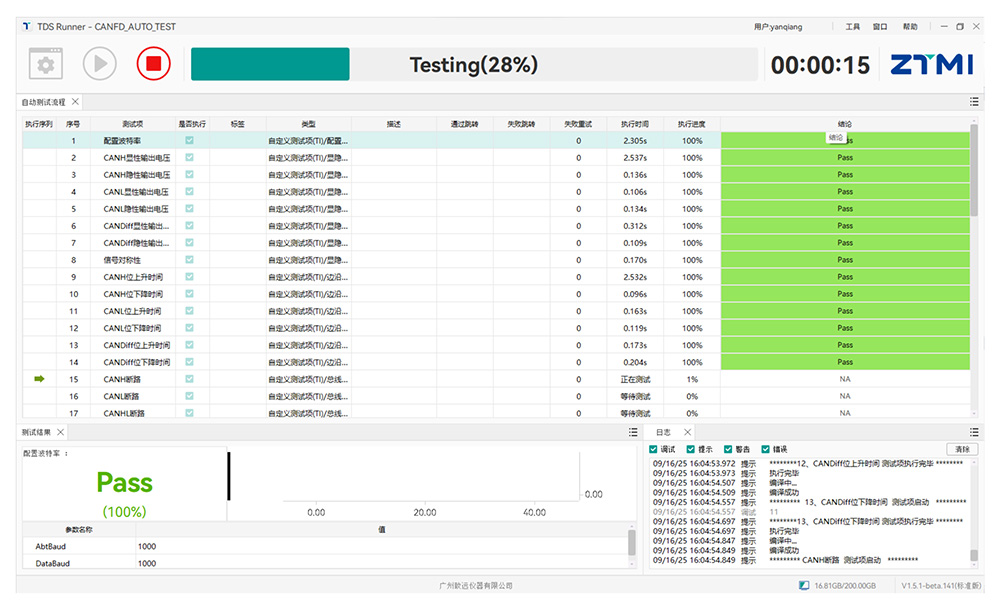1000x610 pixels.
Task: Click Pass result cell of row 14
Action: pos(845,362)
